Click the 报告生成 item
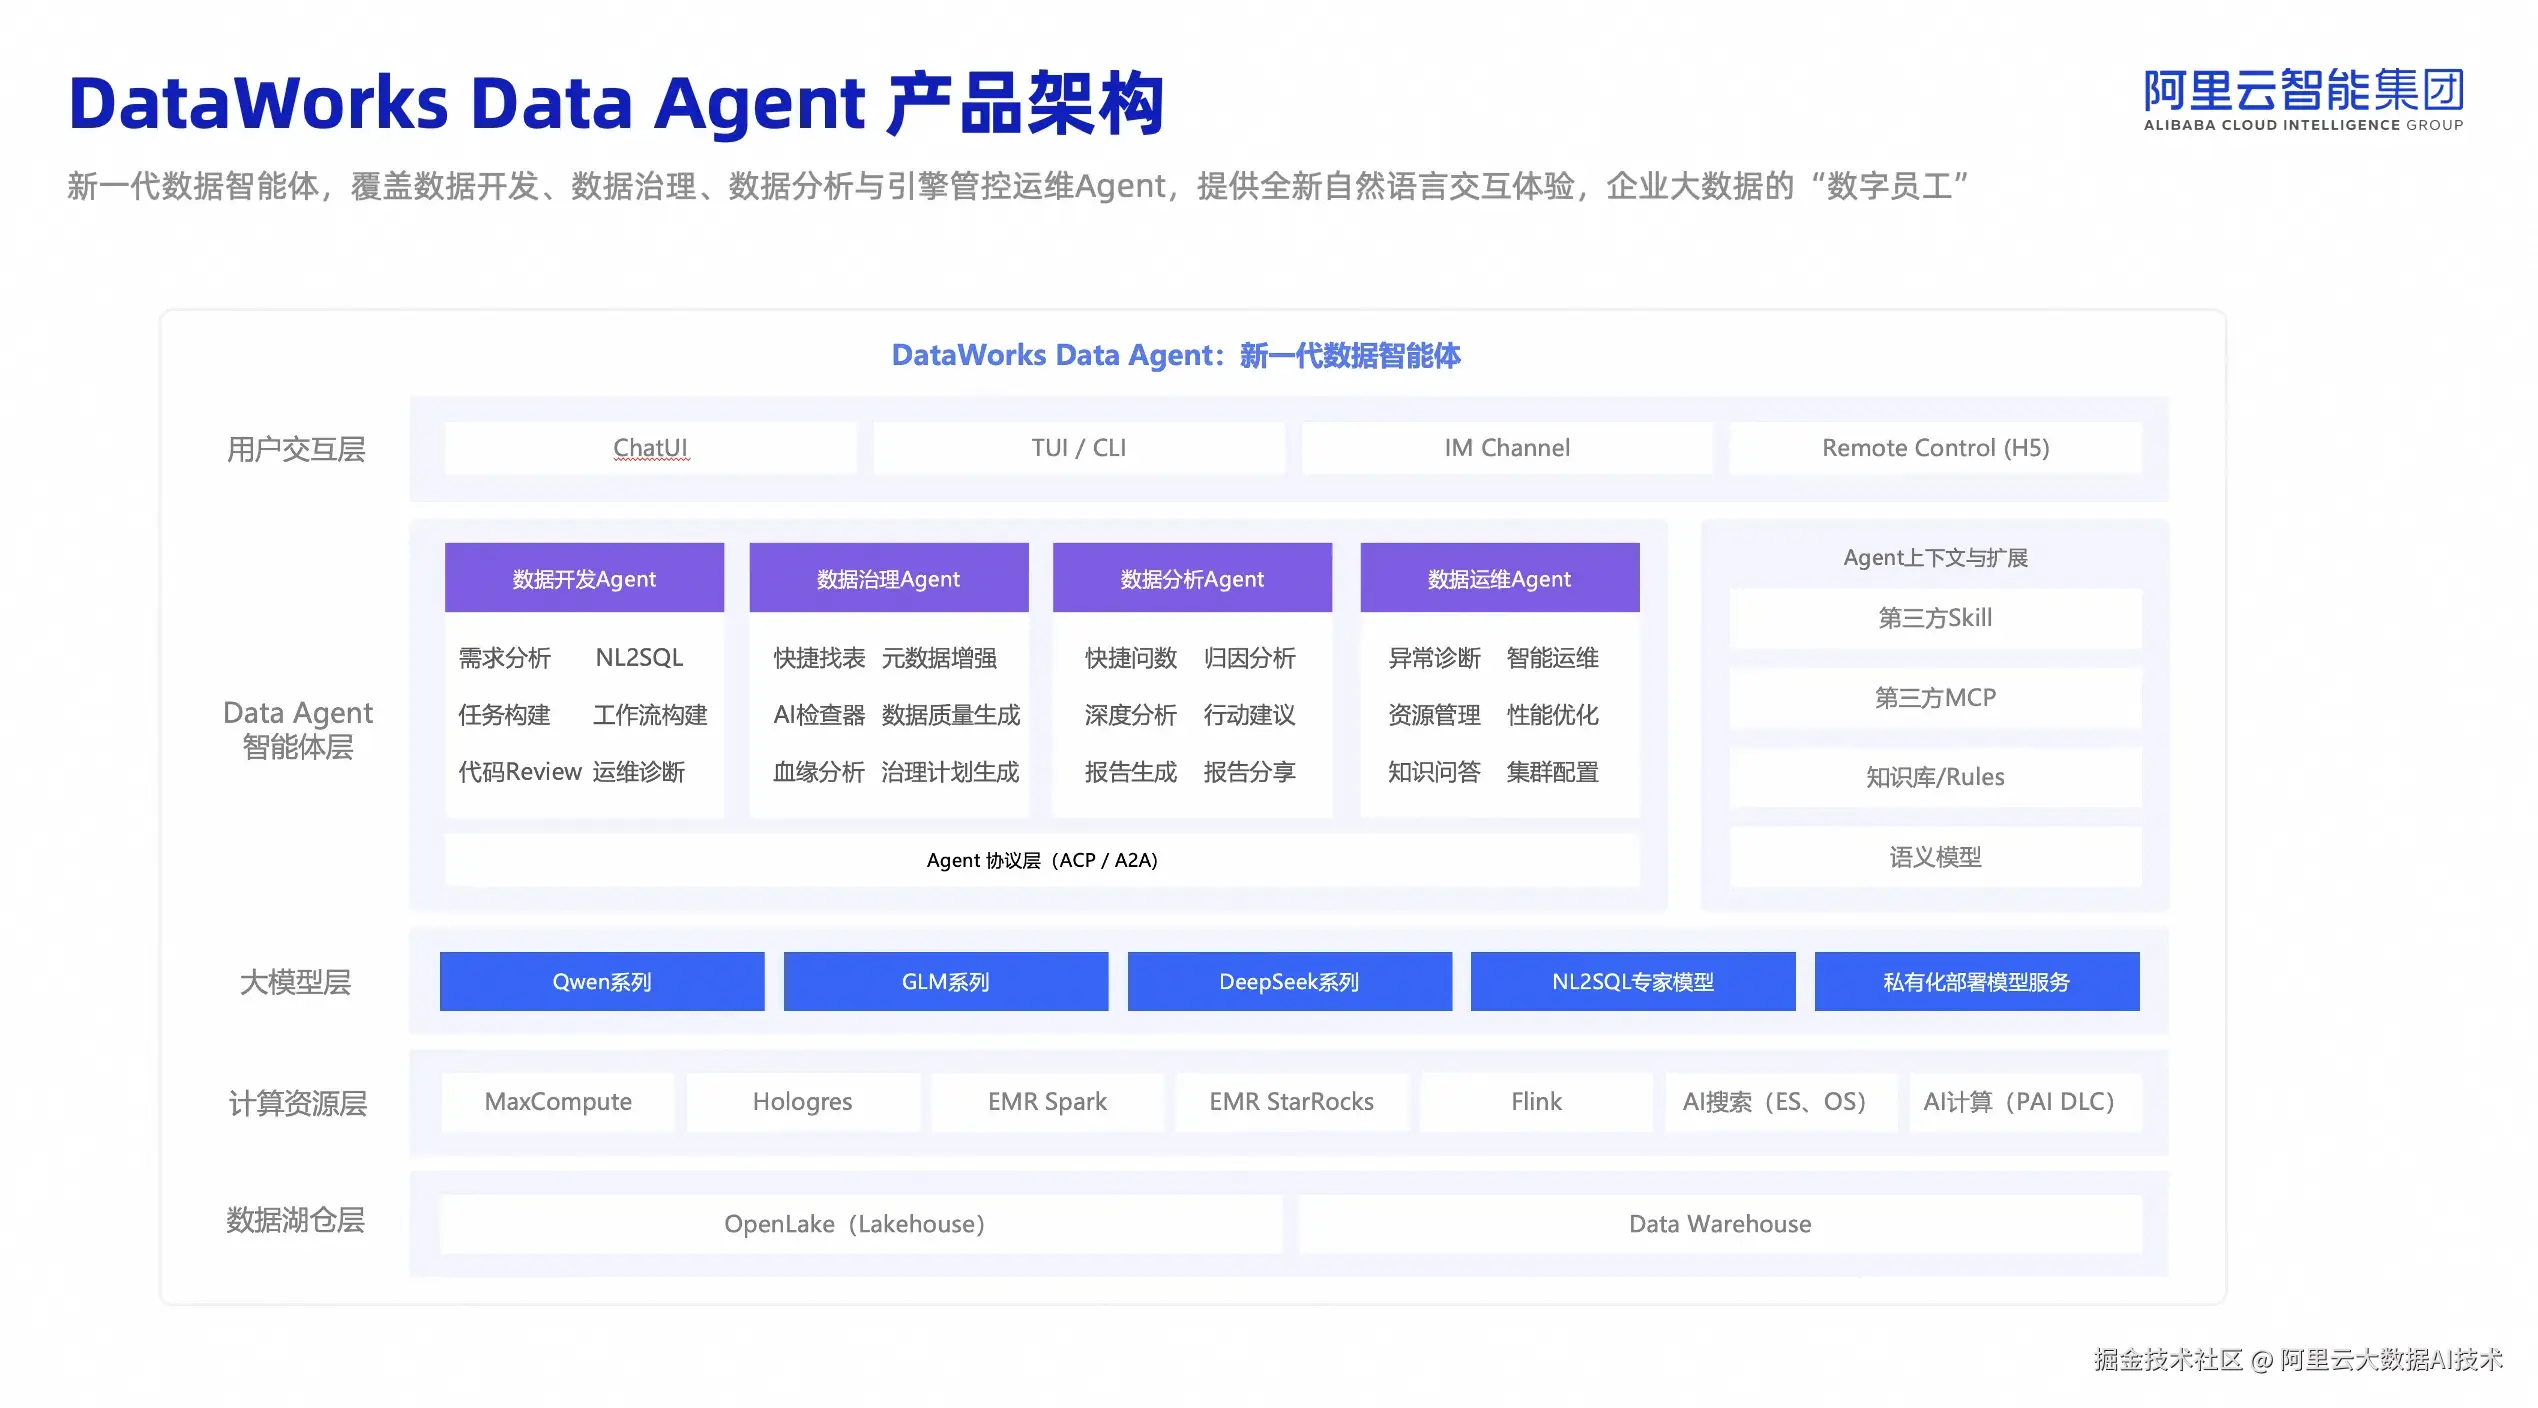 [x=1131, y=772]
